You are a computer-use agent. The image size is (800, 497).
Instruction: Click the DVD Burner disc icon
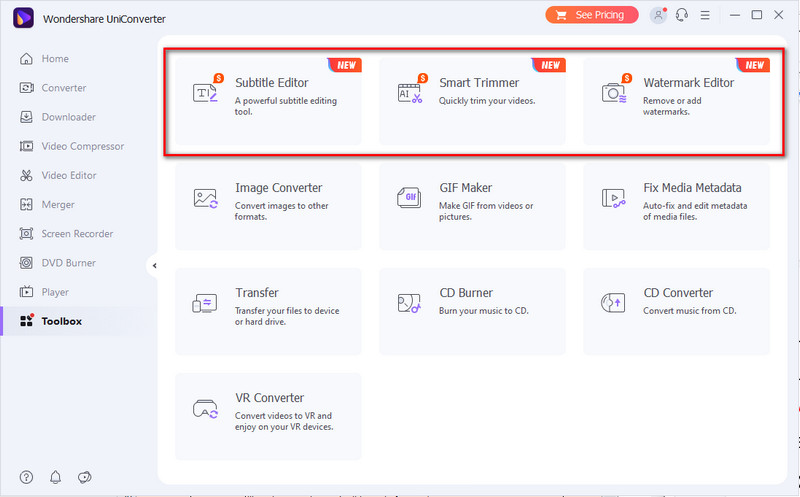point(26,263)
